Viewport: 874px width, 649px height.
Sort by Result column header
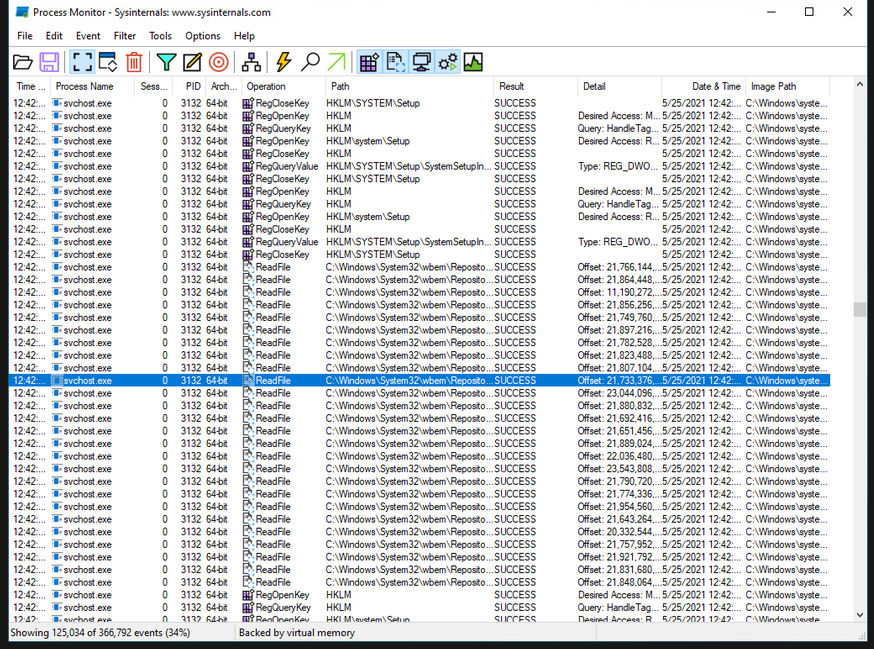pos(536,86)
